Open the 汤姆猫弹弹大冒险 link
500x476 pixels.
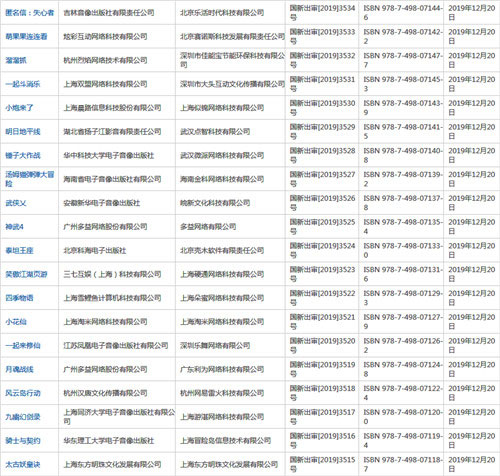30,179
